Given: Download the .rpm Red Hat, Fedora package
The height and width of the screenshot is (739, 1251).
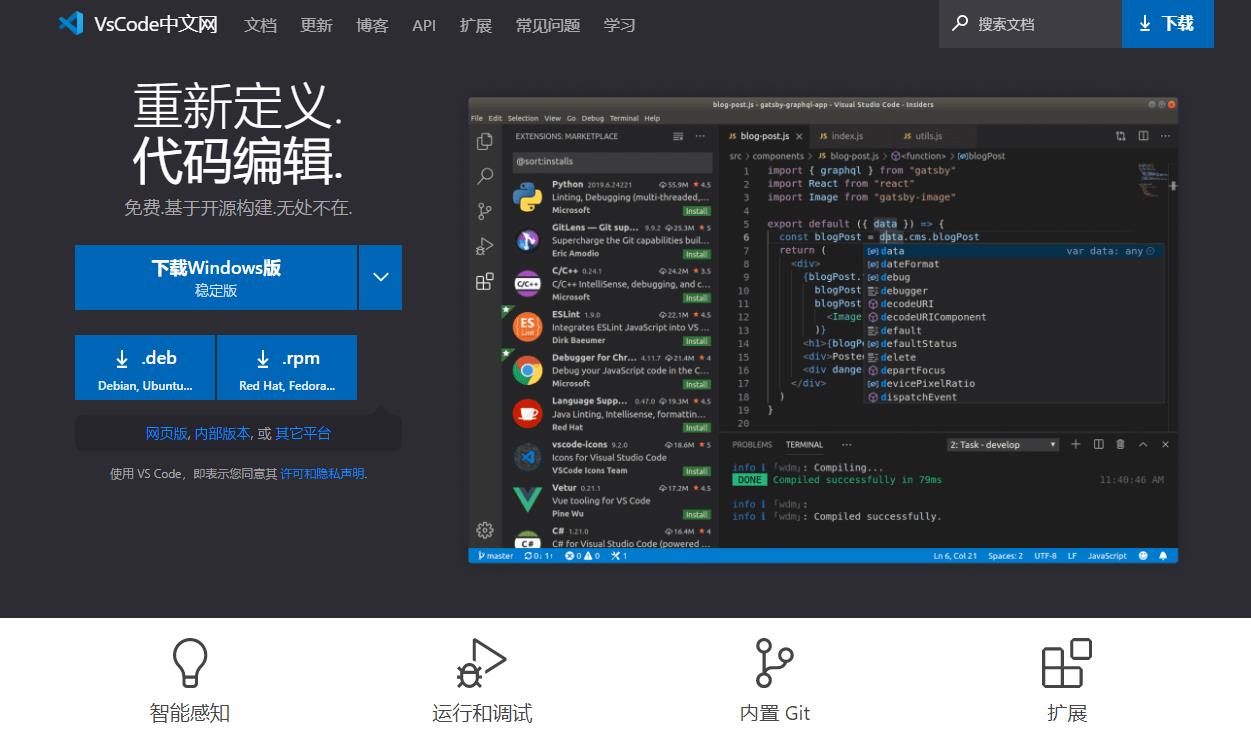Looking at the screenshot, I should 287,368.
